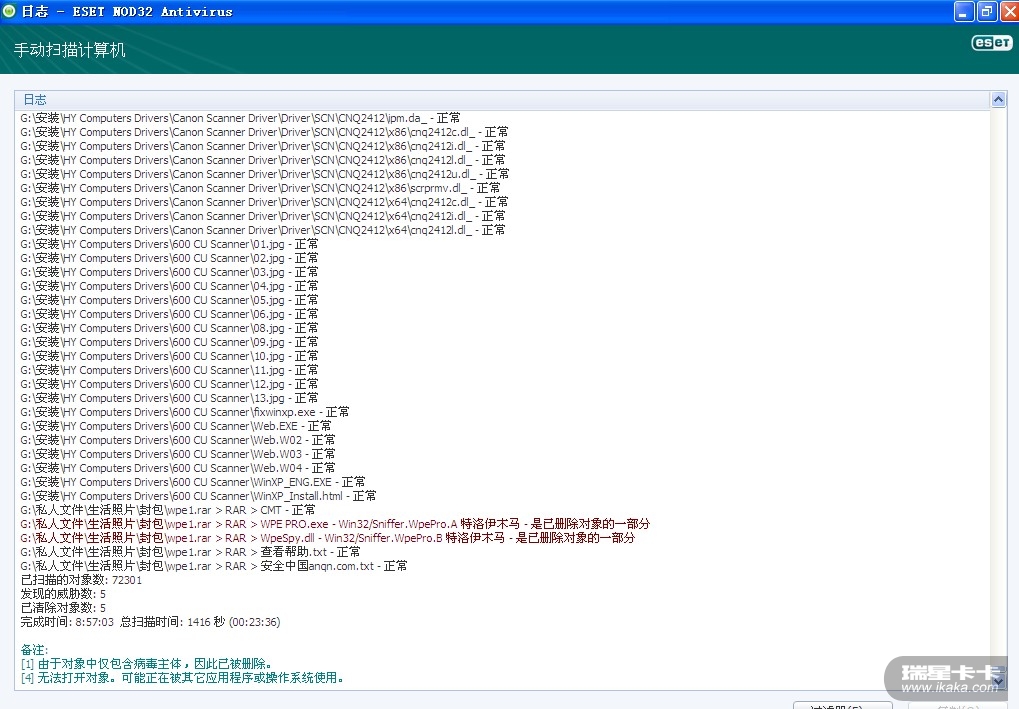The width and height of the screenshot is (1019, 709).
Task: Click the scroll-up arrow of the log list
Action: (x=998, y=99)
